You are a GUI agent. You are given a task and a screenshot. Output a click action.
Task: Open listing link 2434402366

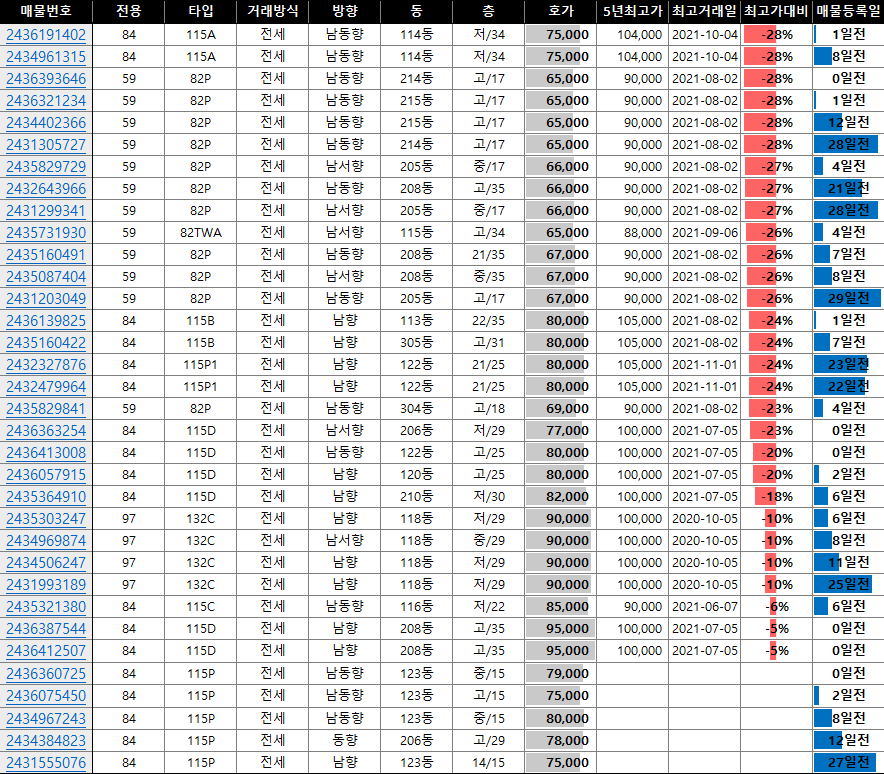point(46,123)
